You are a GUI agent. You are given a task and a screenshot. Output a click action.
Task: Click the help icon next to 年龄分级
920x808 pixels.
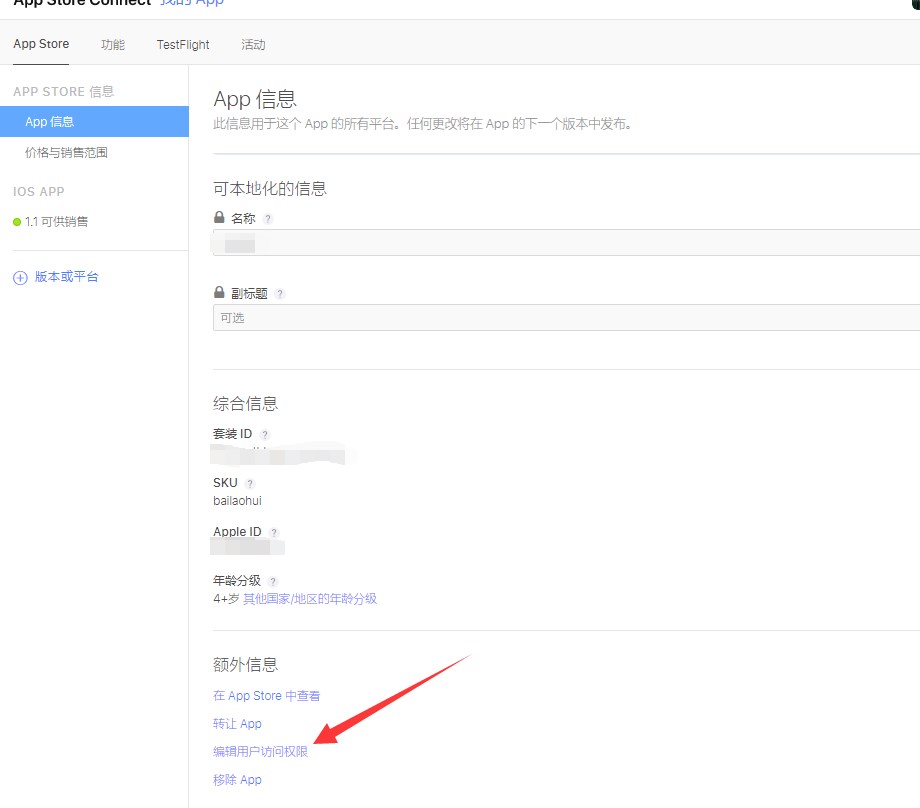(x=273, y=582)
